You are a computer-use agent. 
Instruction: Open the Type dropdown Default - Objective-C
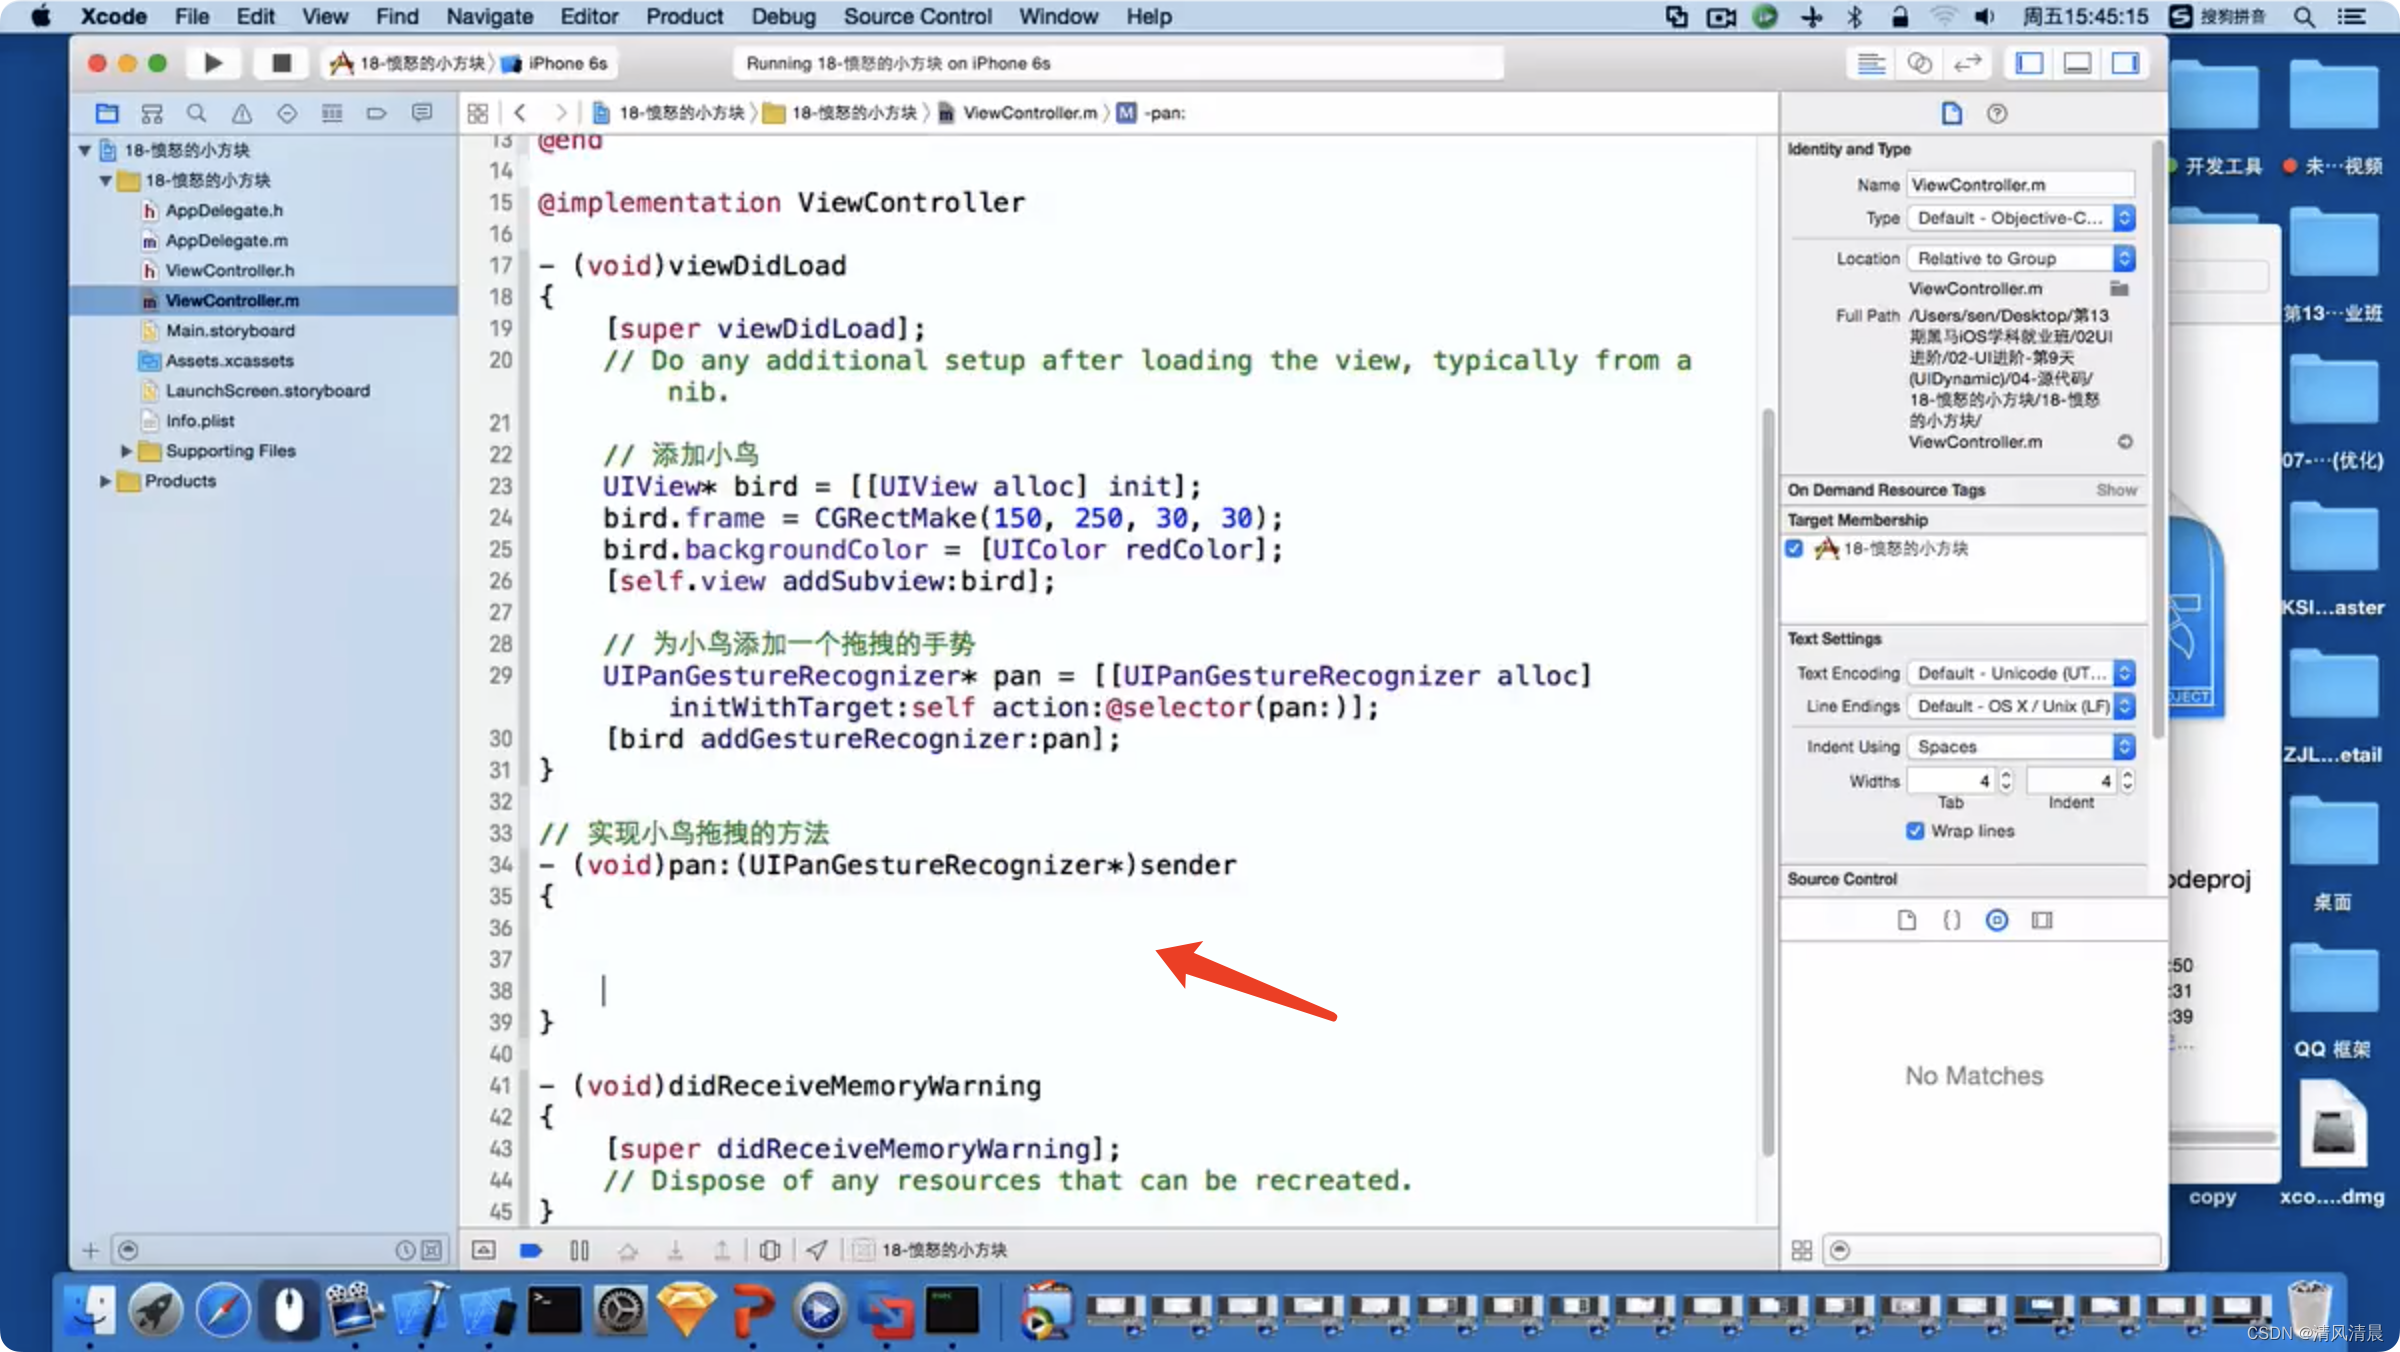coord(2021,218)
